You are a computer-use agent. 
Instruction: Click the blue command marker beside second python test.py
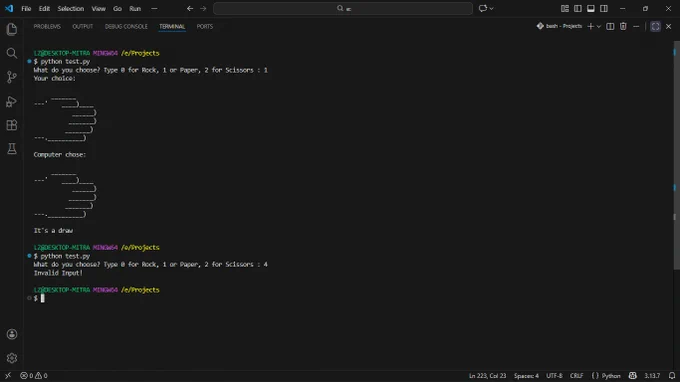click(29, 256)
